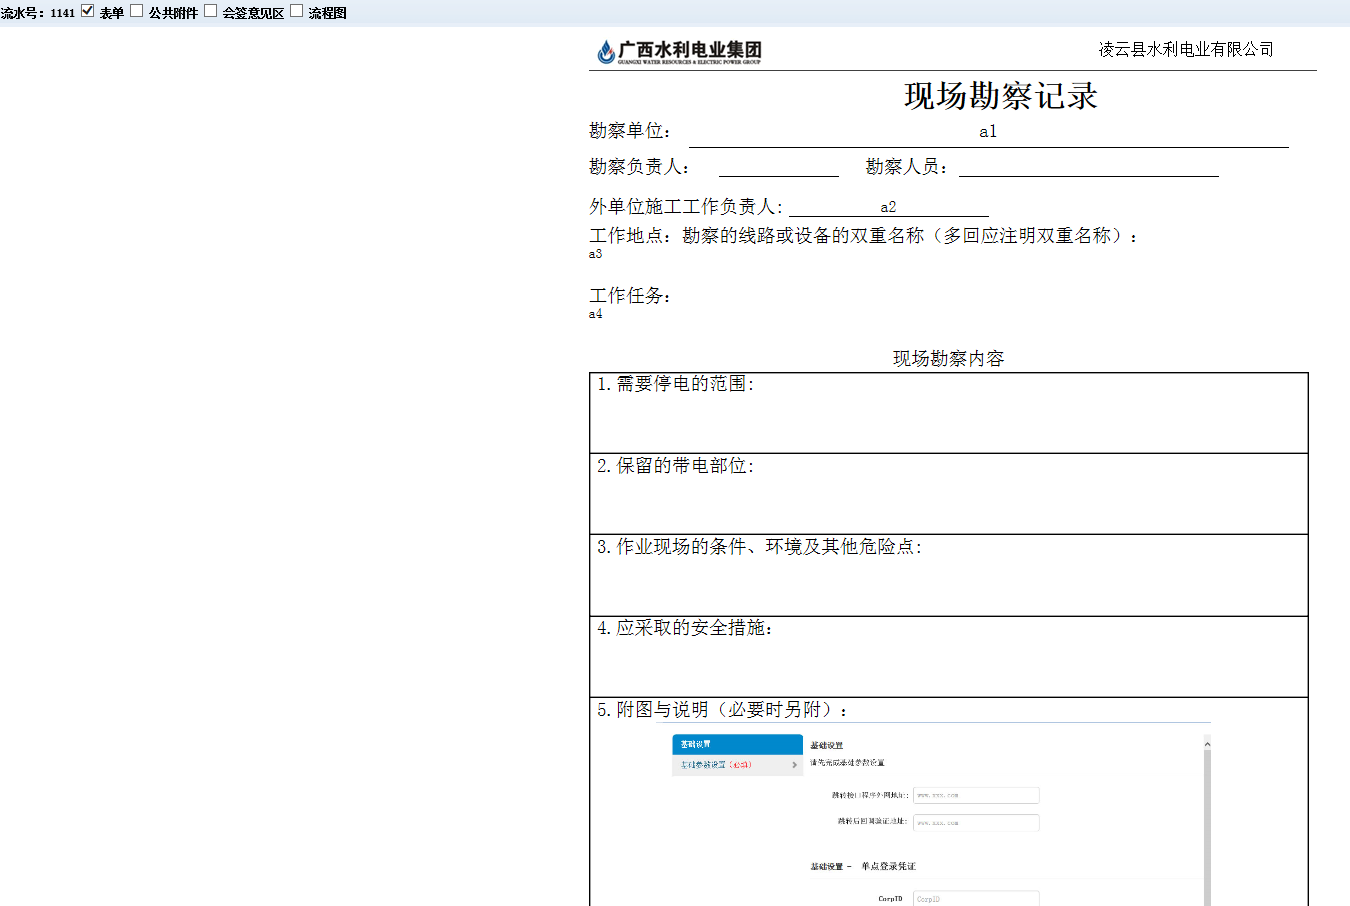
Task: Select the blue 基础设置 tab in attachment
Action: [x=737, y=744]
